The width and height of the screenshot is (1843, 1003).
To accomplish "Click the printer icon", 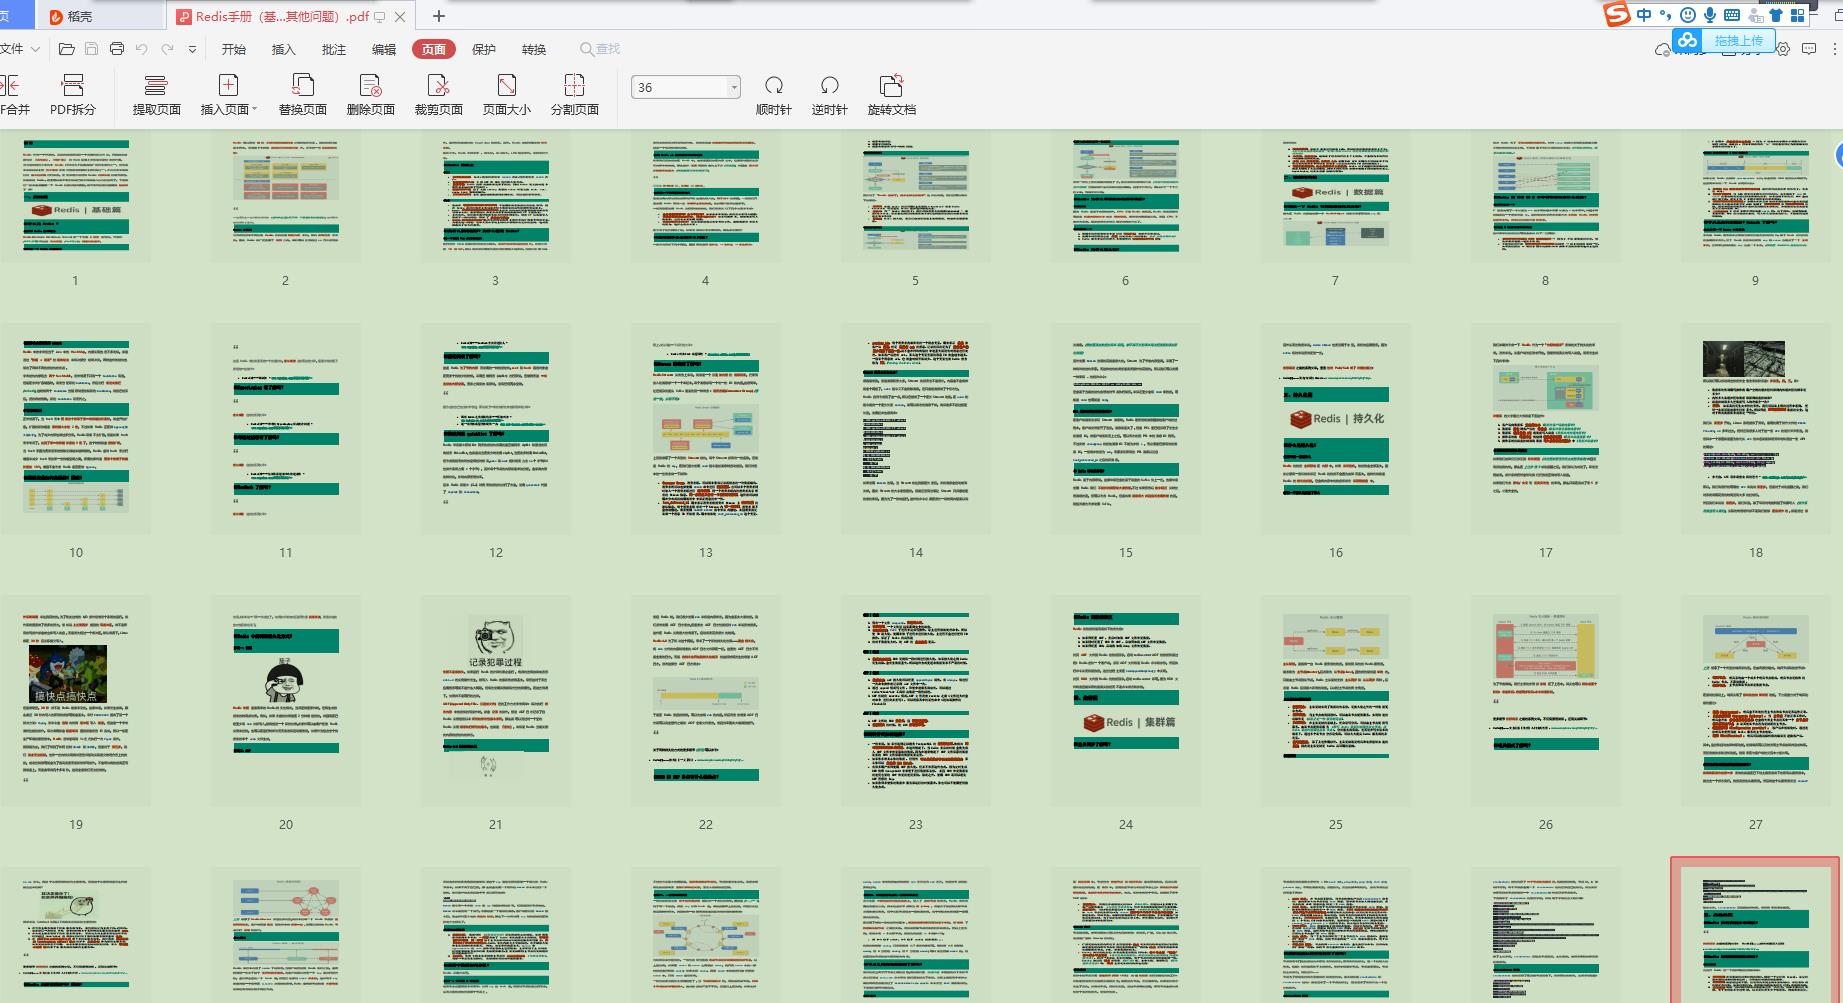I will tap(117, 49).
